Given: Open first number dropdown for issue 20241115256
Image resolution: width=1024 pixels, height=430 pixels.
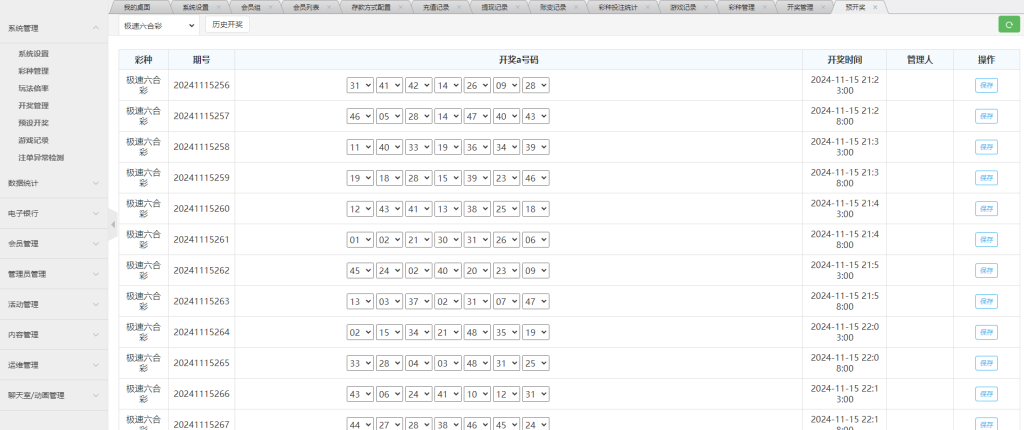Looking at the screenshot, I should pyautogui.click(x=359, y=86).
